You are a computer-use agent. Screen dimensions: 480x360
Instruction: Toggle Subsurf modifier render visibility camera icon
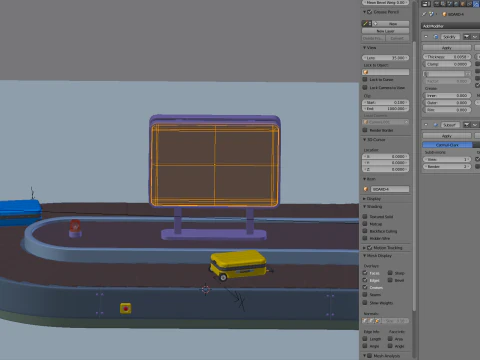[x=467, y=125]
